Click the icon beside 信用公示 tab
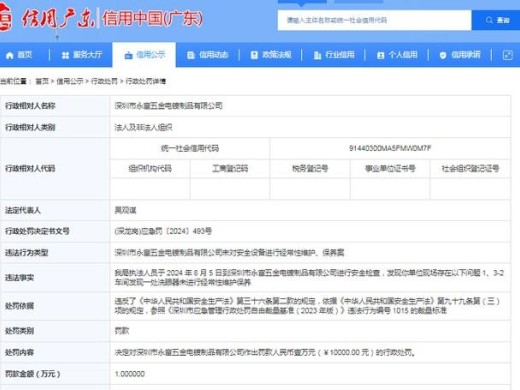 [x=128, y=55]
